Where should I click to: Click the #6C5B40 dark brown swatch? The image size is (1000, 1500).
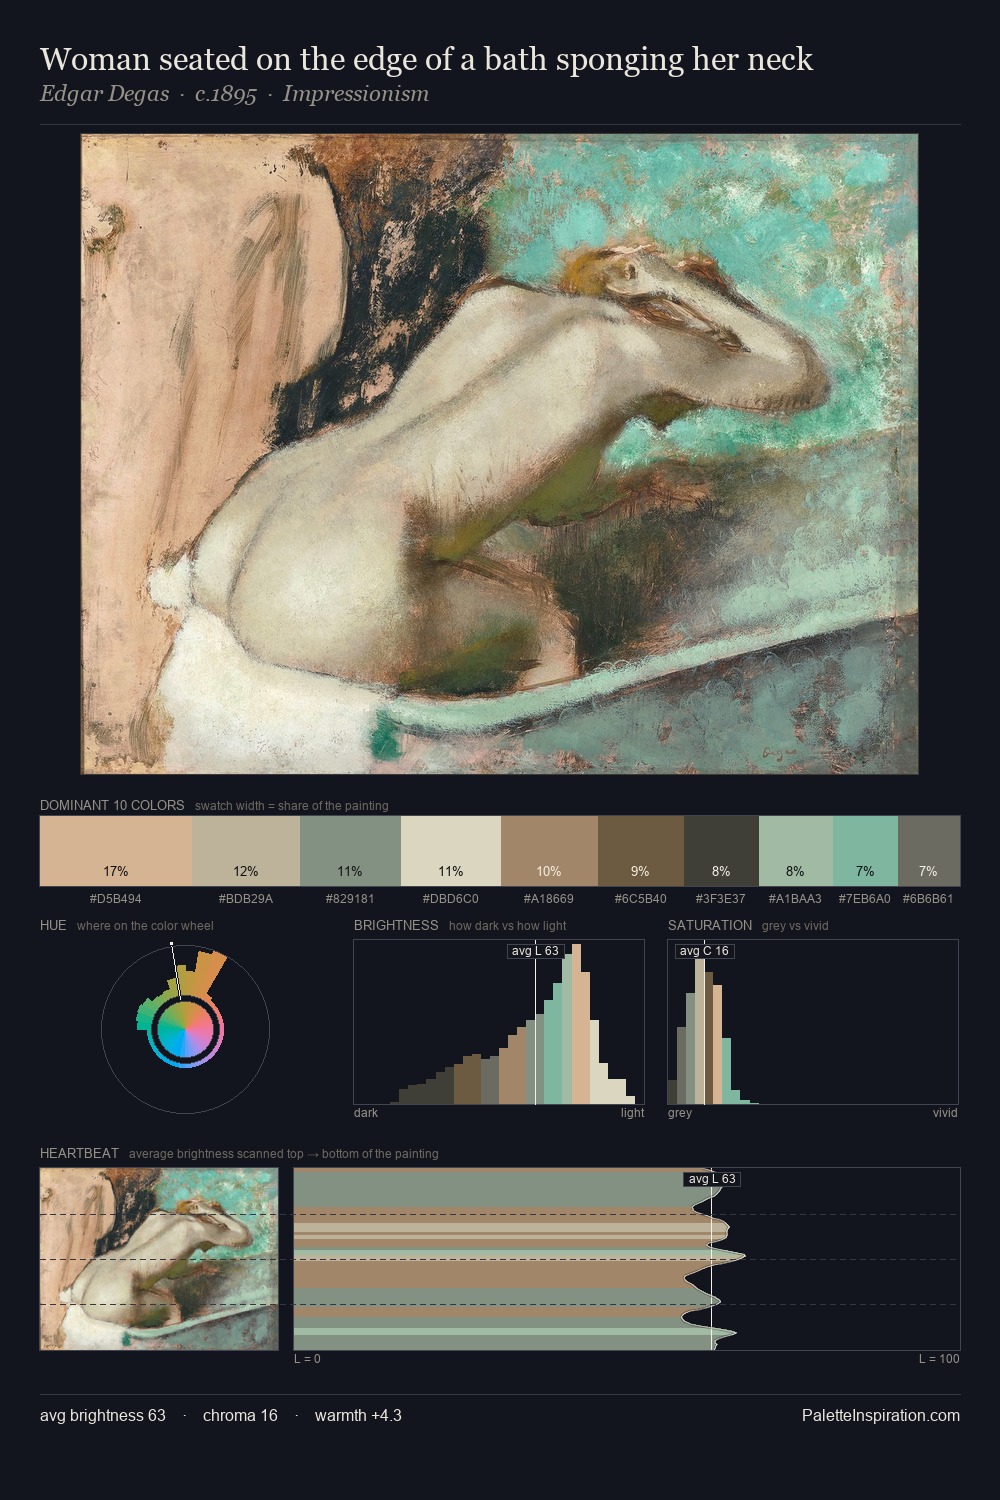point(641,851)
